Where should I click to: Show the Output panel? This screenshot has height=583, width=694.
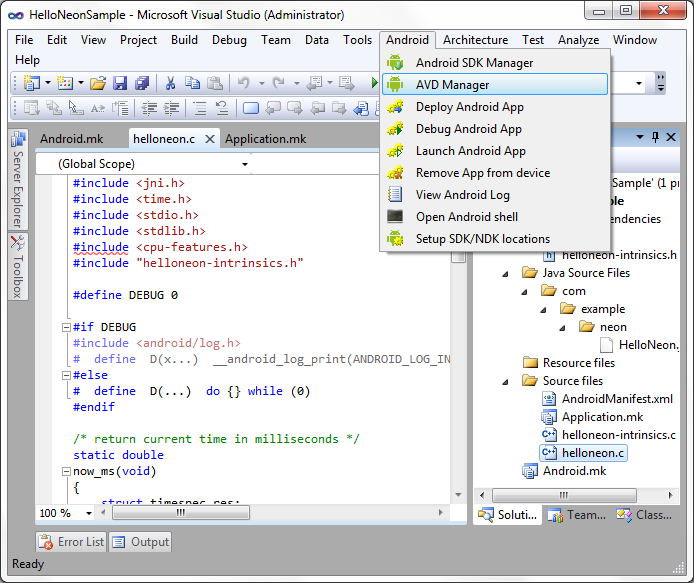(140, 542)
